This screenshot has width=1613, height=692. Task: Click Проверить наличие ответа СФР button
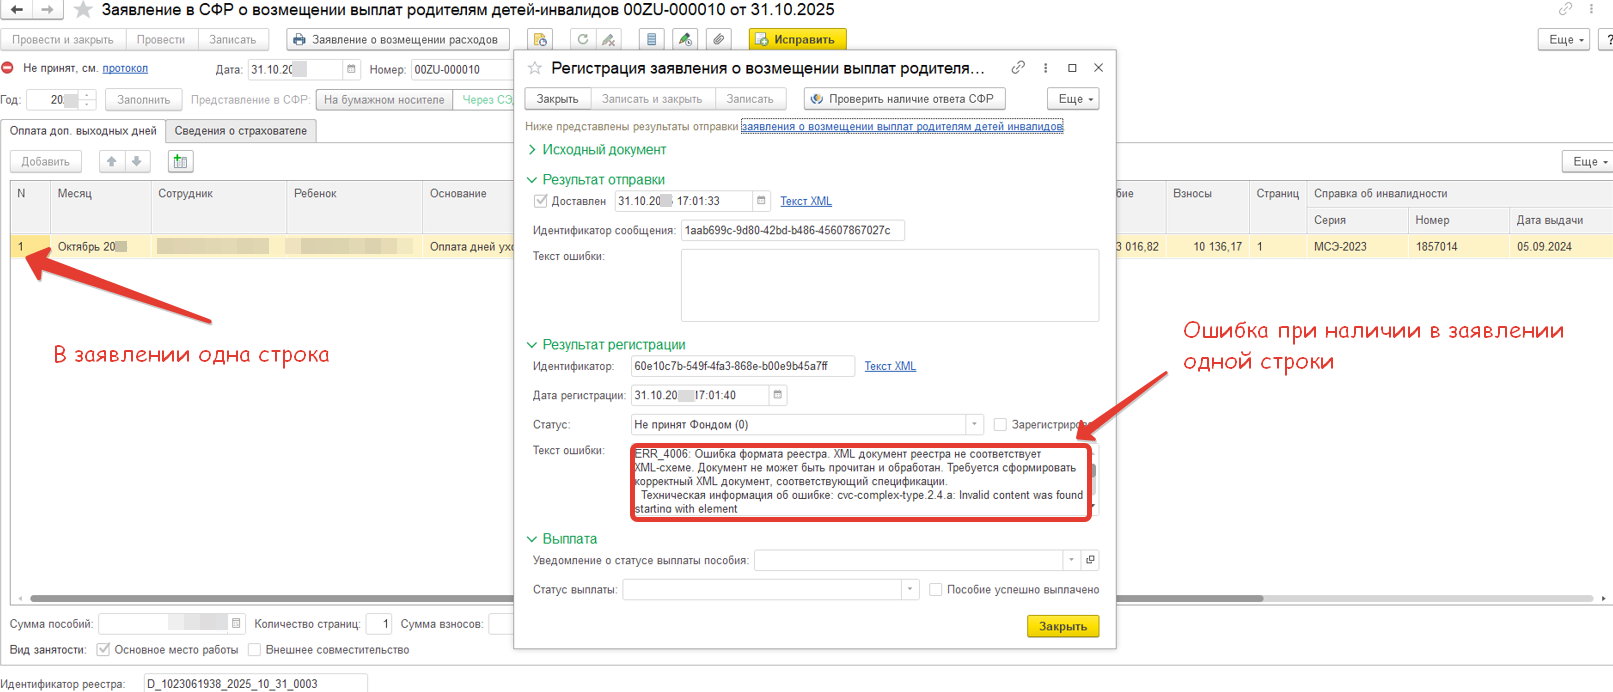(904, 99)
